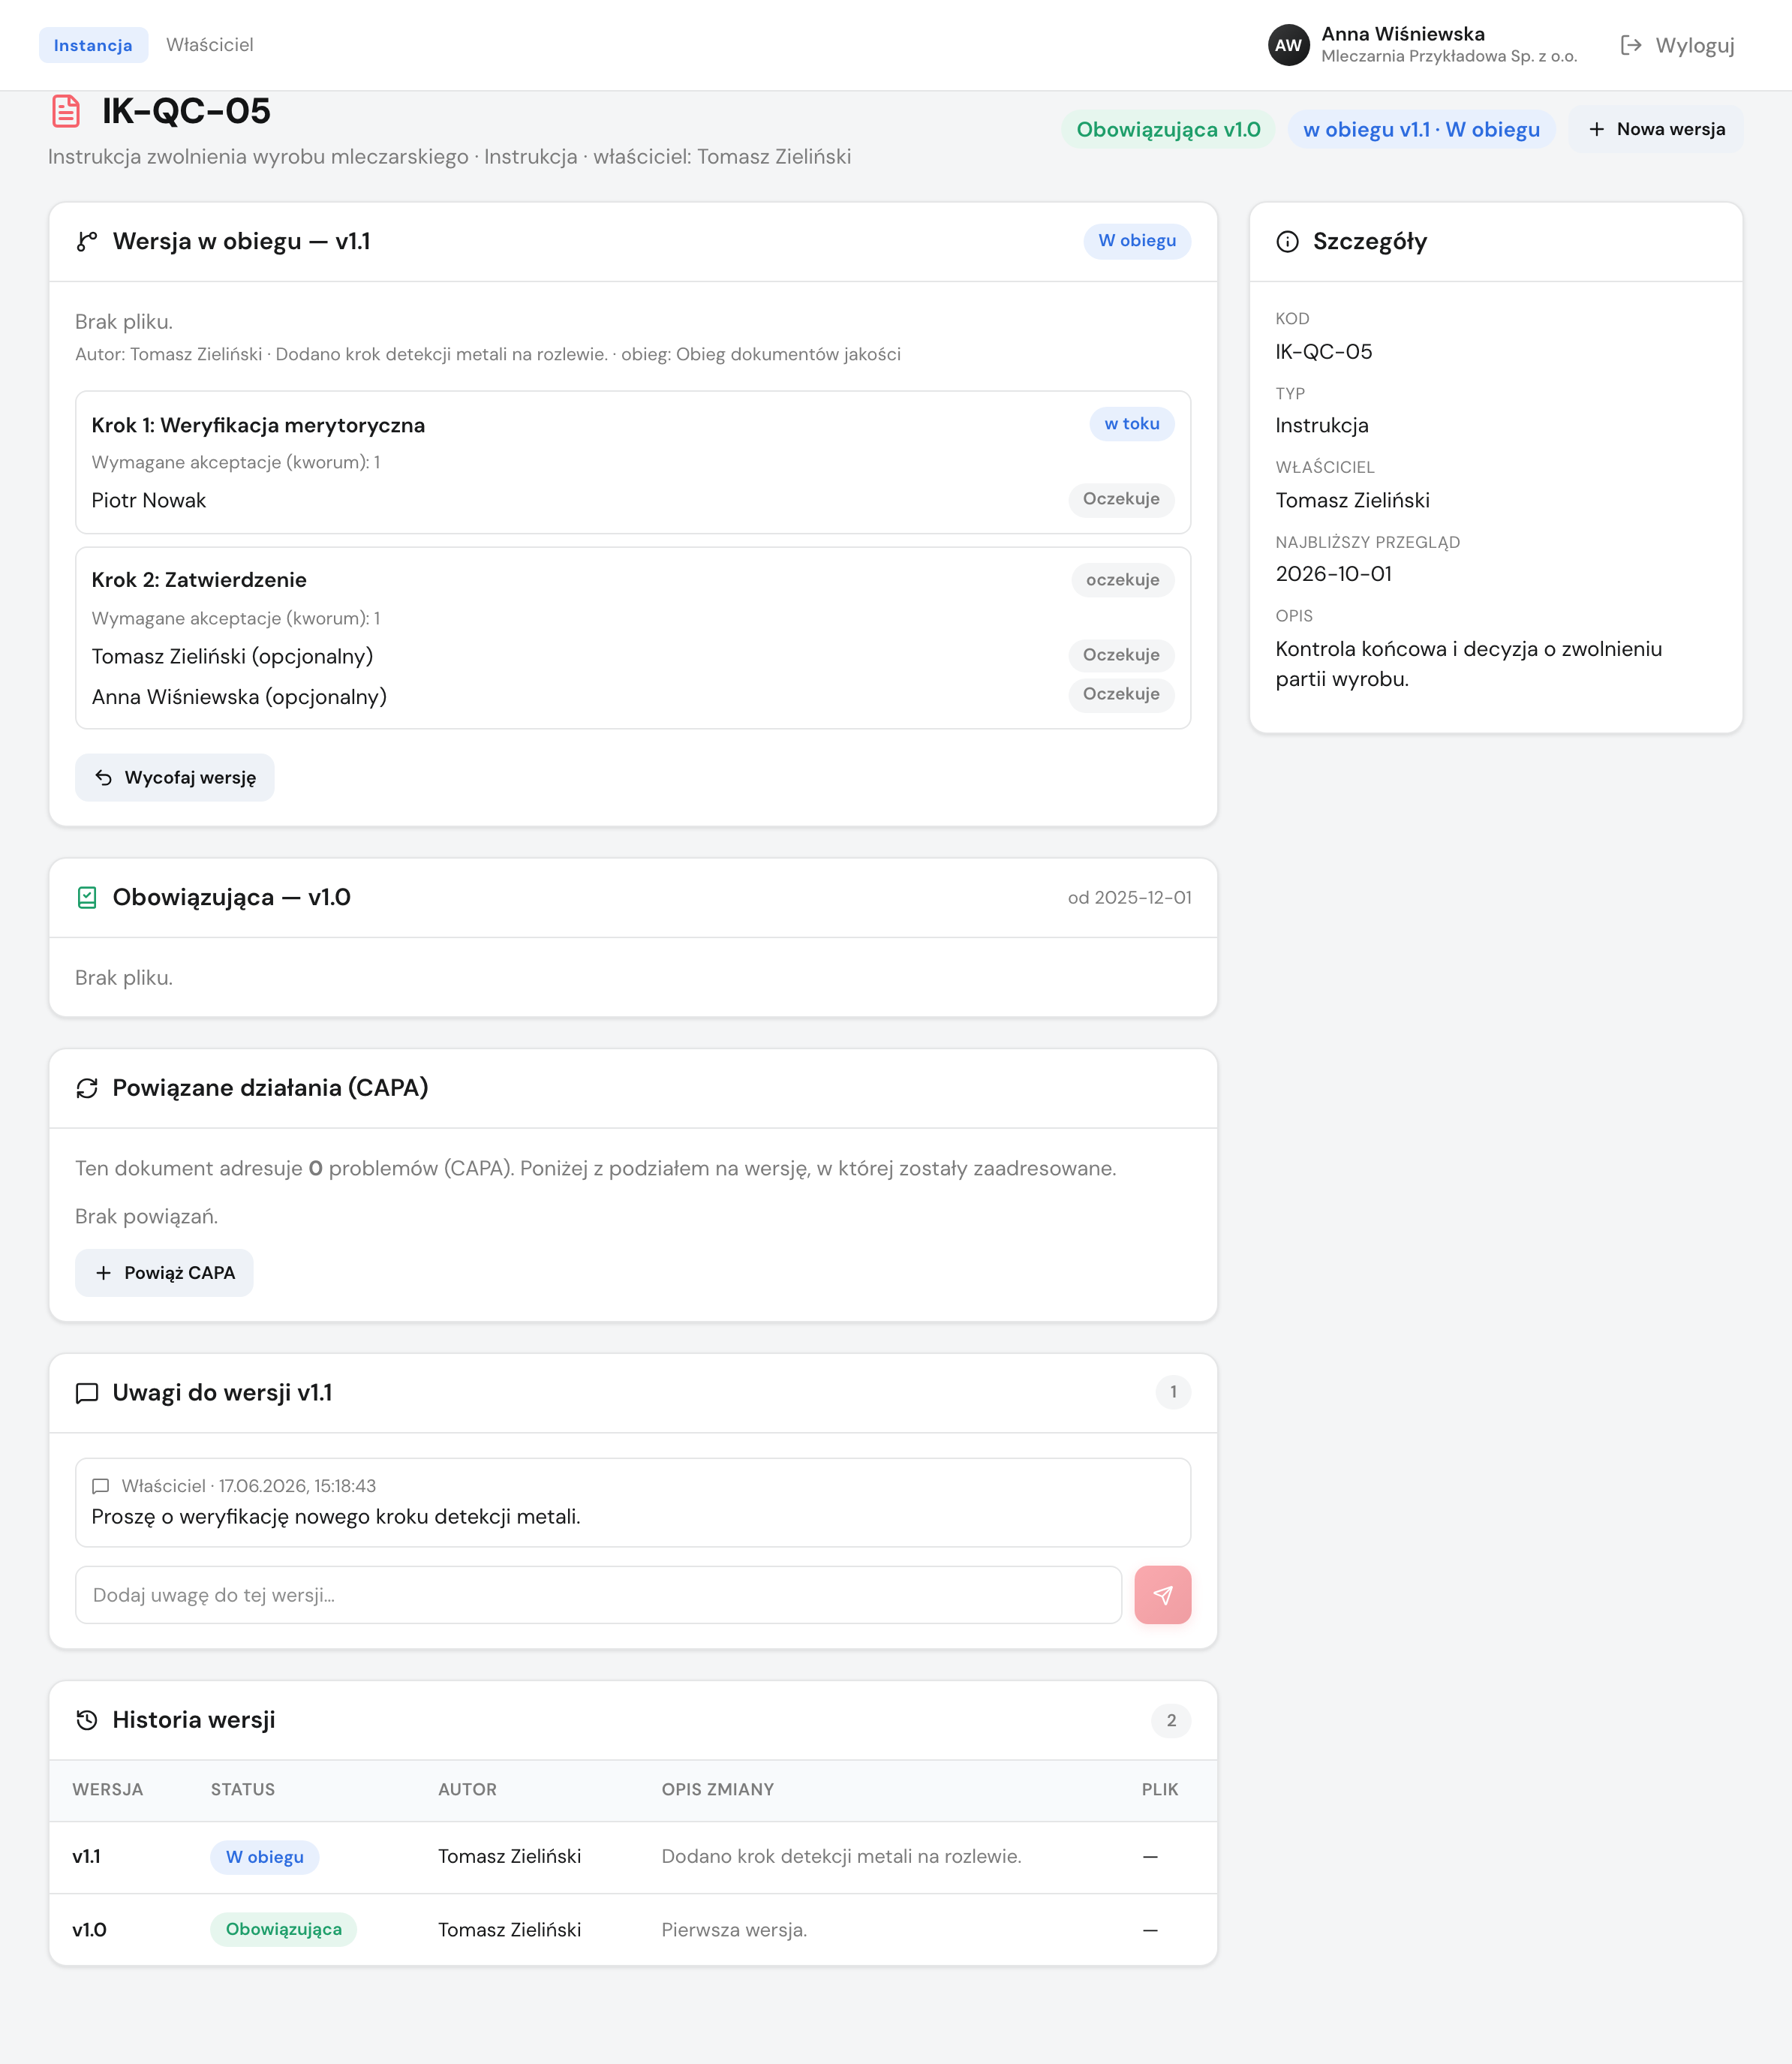Click the comment Proszę o weryfikację nowego kroku
This screenshot has width=1792, height=2064.
click(x=336, y=1517)
